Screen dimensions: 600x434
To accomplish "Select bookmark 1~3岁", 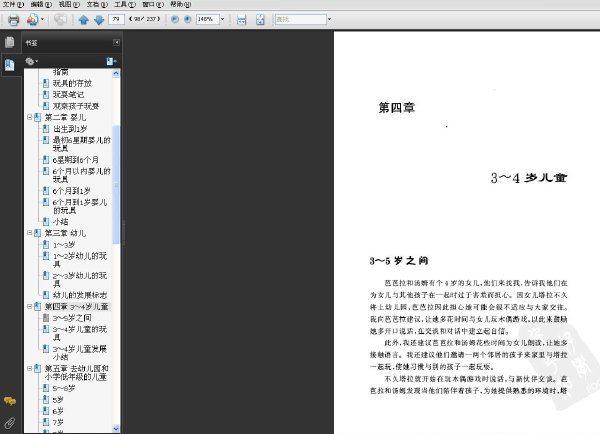I will coord(64,245).
